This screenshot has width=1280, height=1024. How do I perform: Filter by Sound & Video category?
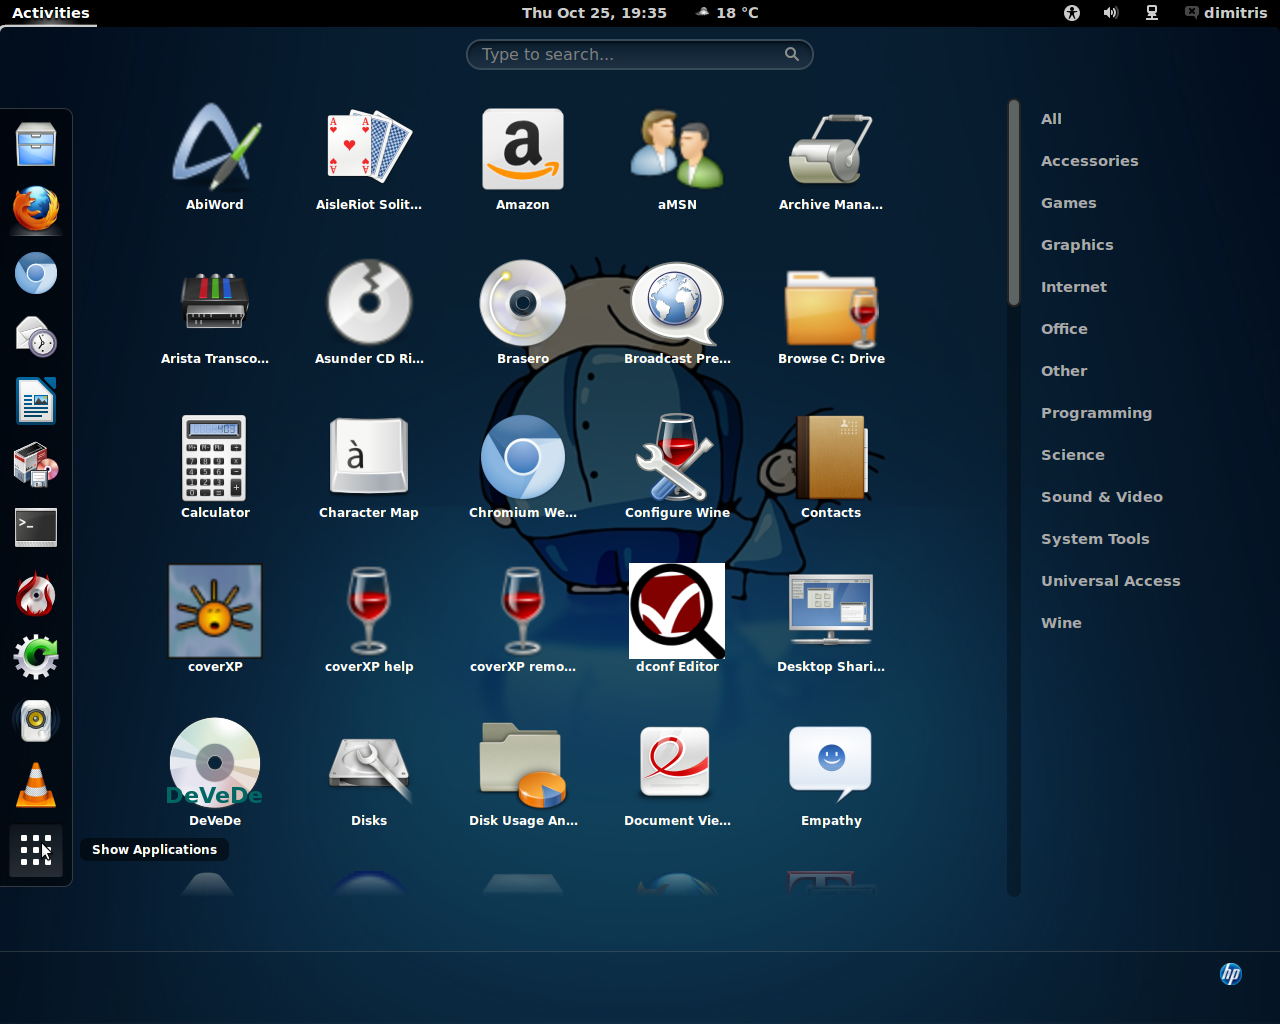click(x=1101, y=497)
